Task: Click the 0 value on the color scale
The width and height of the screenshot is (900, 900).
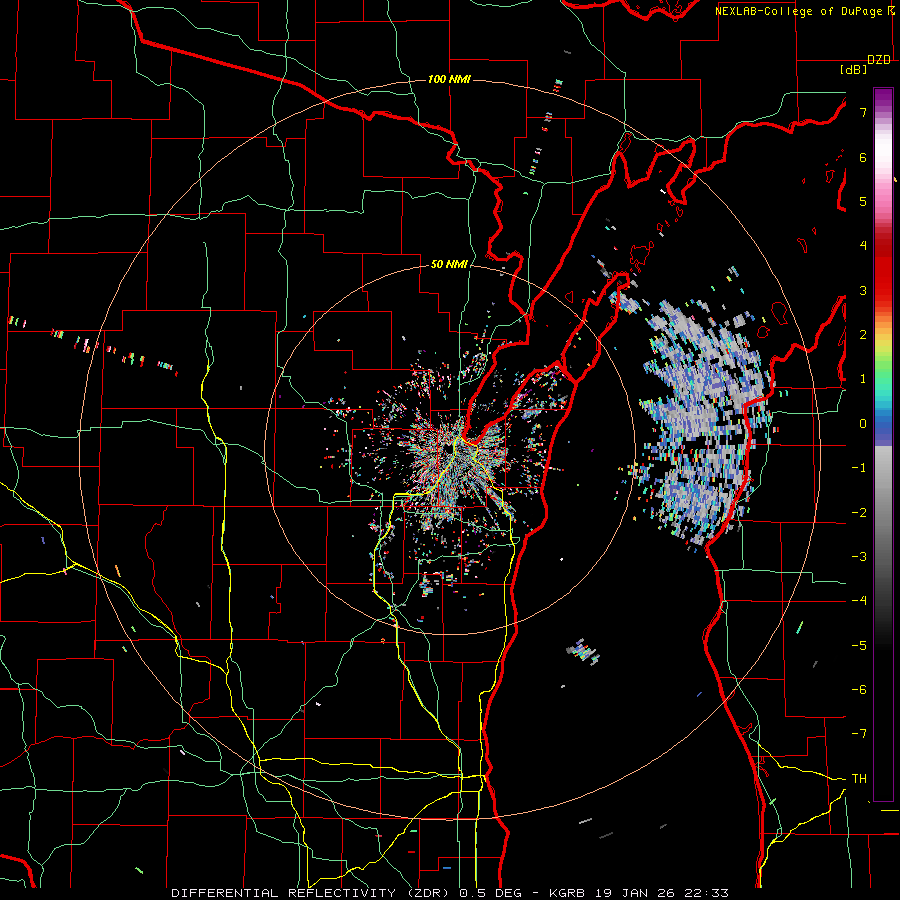Action: pyautogui.click(x=863, y=424)
